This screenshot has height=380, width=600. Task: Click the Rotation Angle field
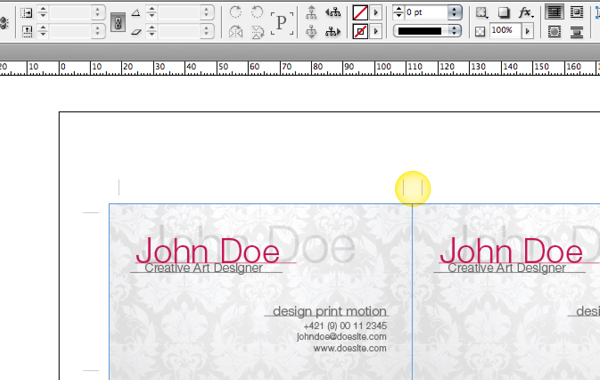180,13
